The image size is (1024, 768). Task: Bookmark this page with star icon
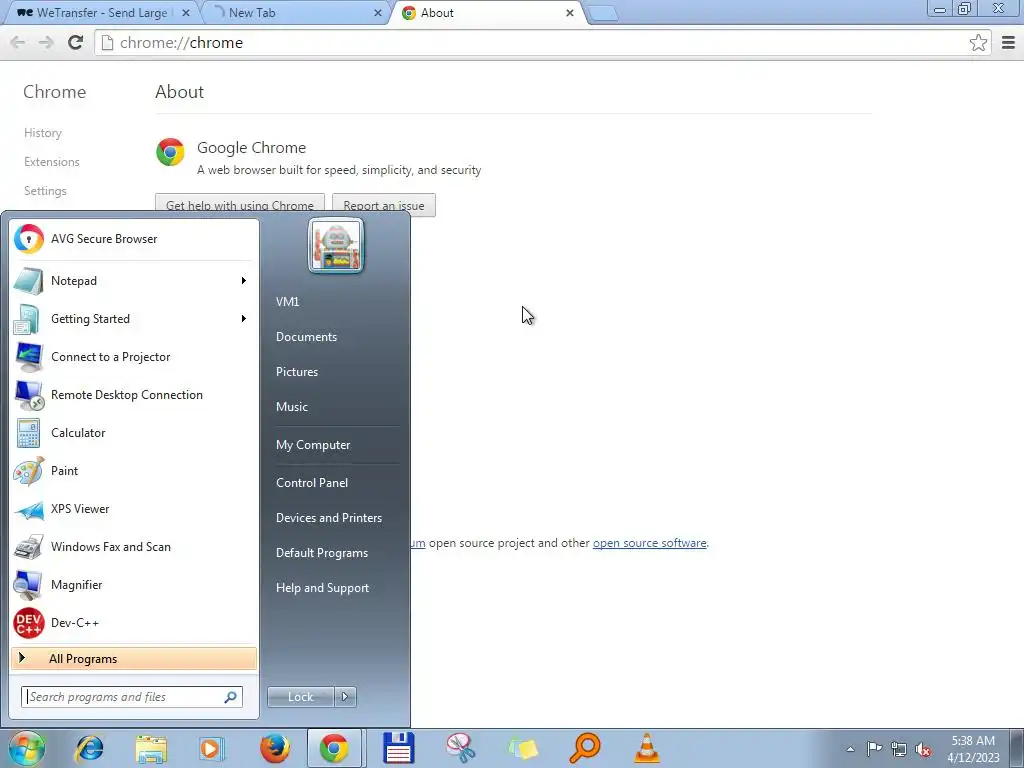[978, 42]
